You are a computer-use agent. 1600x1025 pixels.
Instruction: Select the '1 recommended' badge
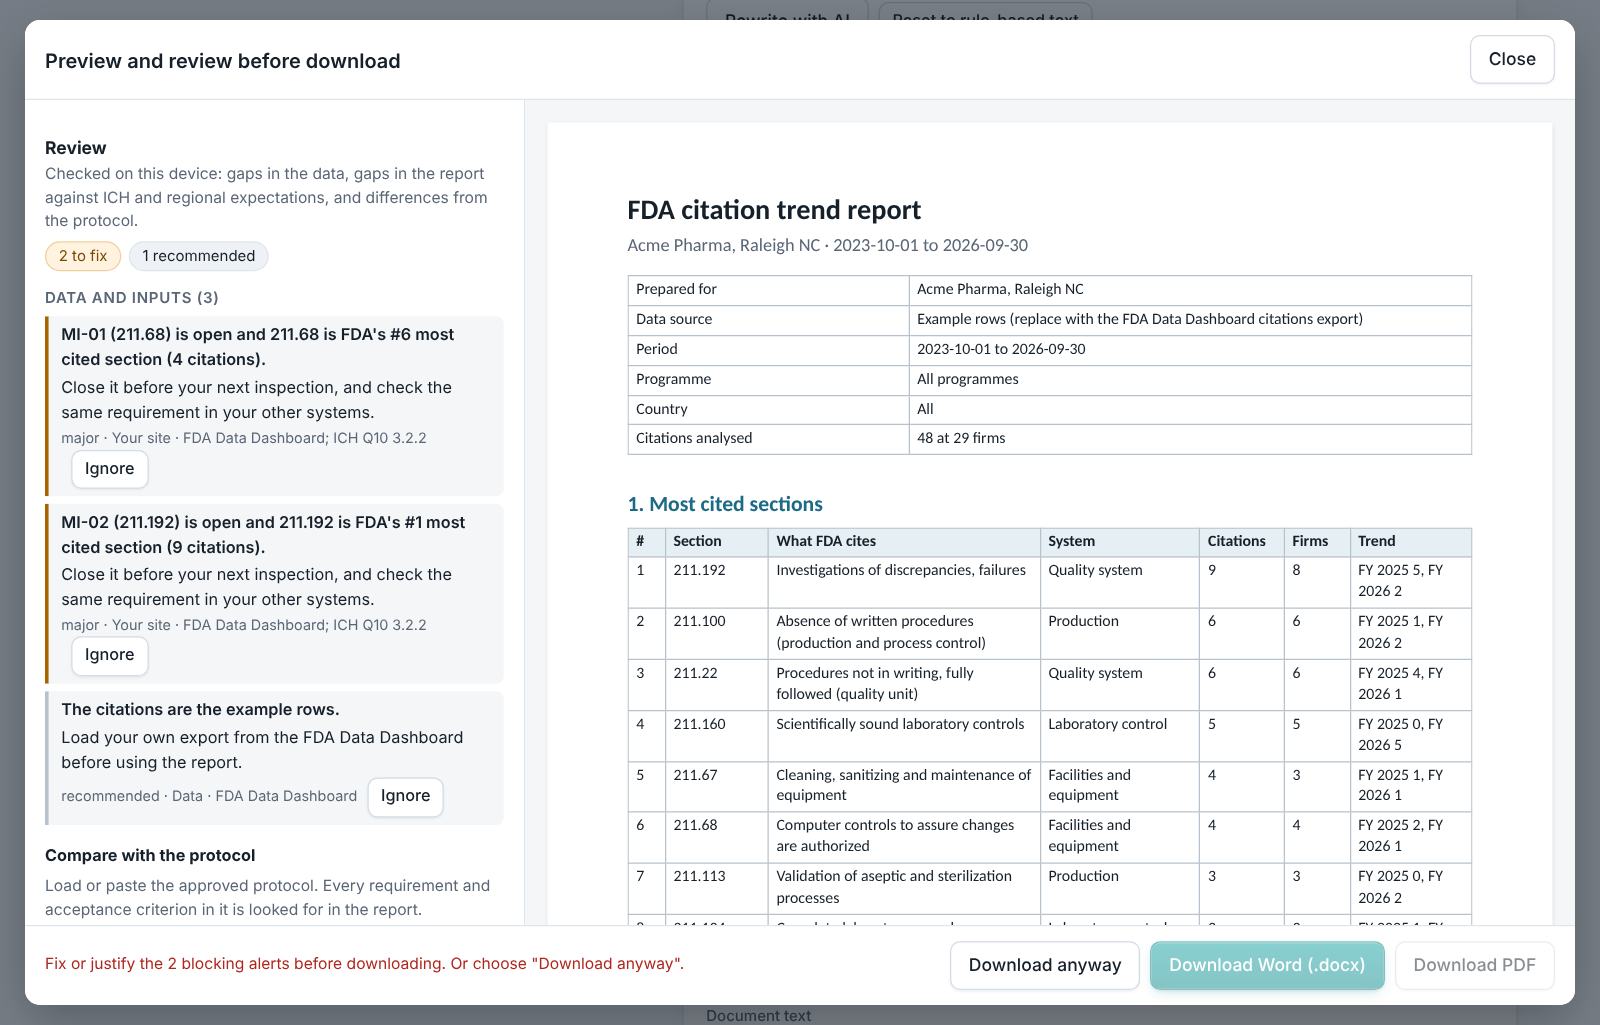click(198, 256)
